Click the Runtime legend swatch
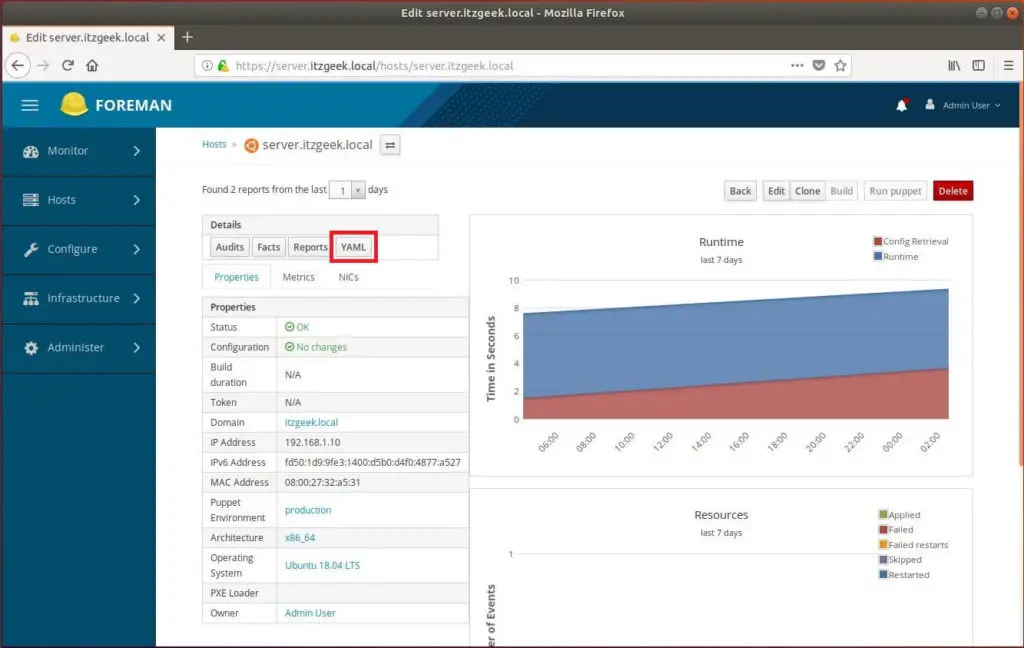Viewport: 1024px width, 648px height. point(878,257)
